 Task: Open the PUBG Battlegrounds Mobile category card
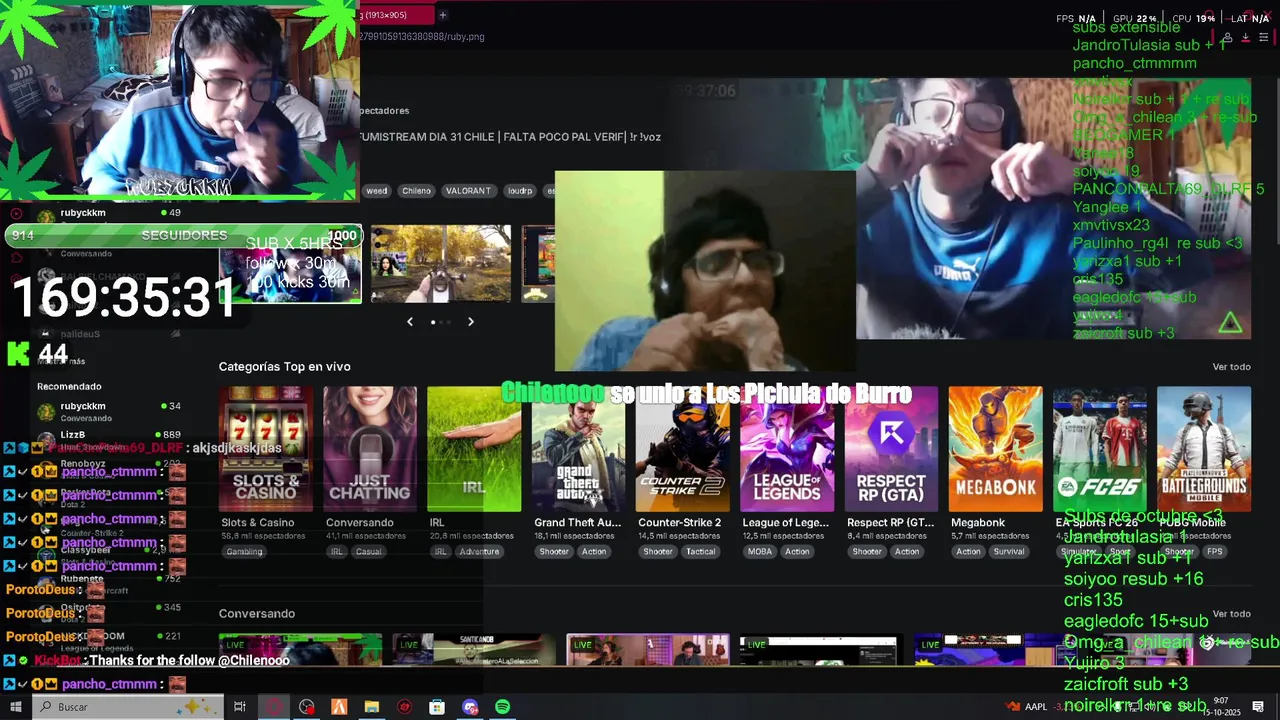1204,449
